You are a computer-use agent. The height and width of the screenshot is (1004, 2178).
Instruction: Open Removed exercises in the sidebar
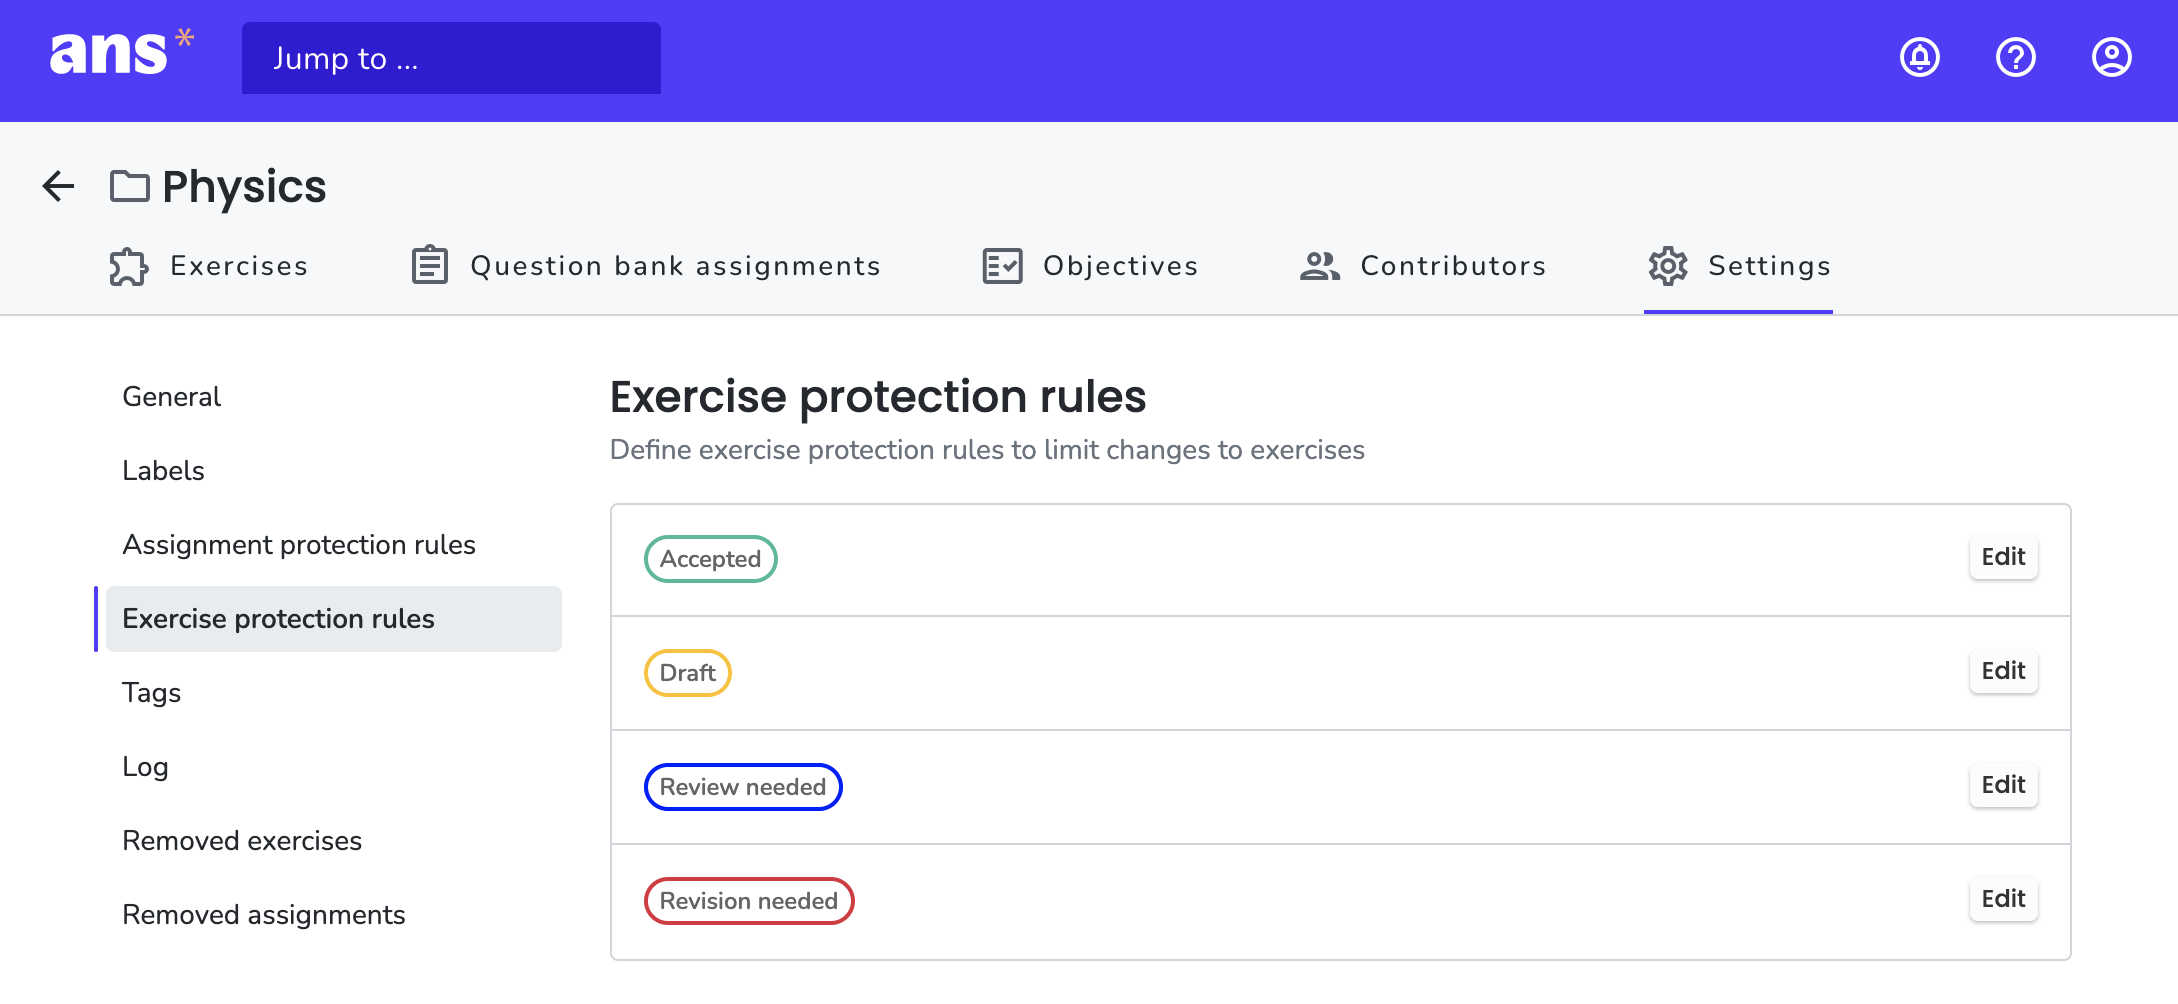pyautogui.click(x=242, y=840)
